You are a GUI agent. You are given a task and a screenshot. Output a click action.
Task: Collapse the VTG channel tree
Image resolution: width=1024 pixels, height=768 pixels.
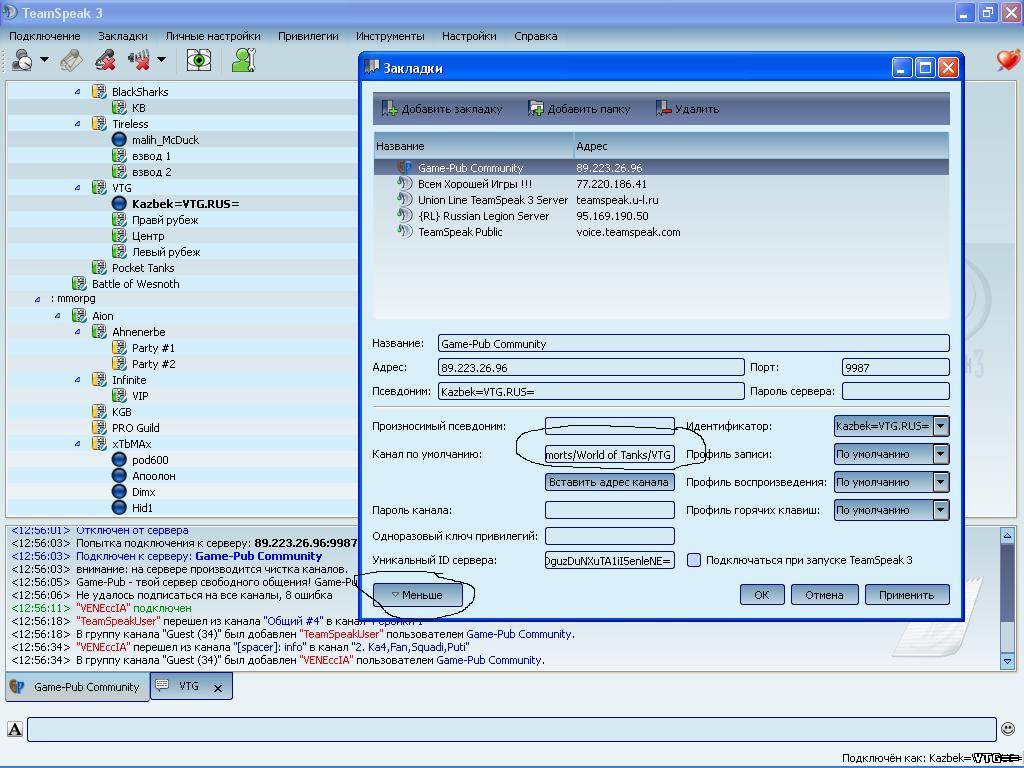coord(78,187)
